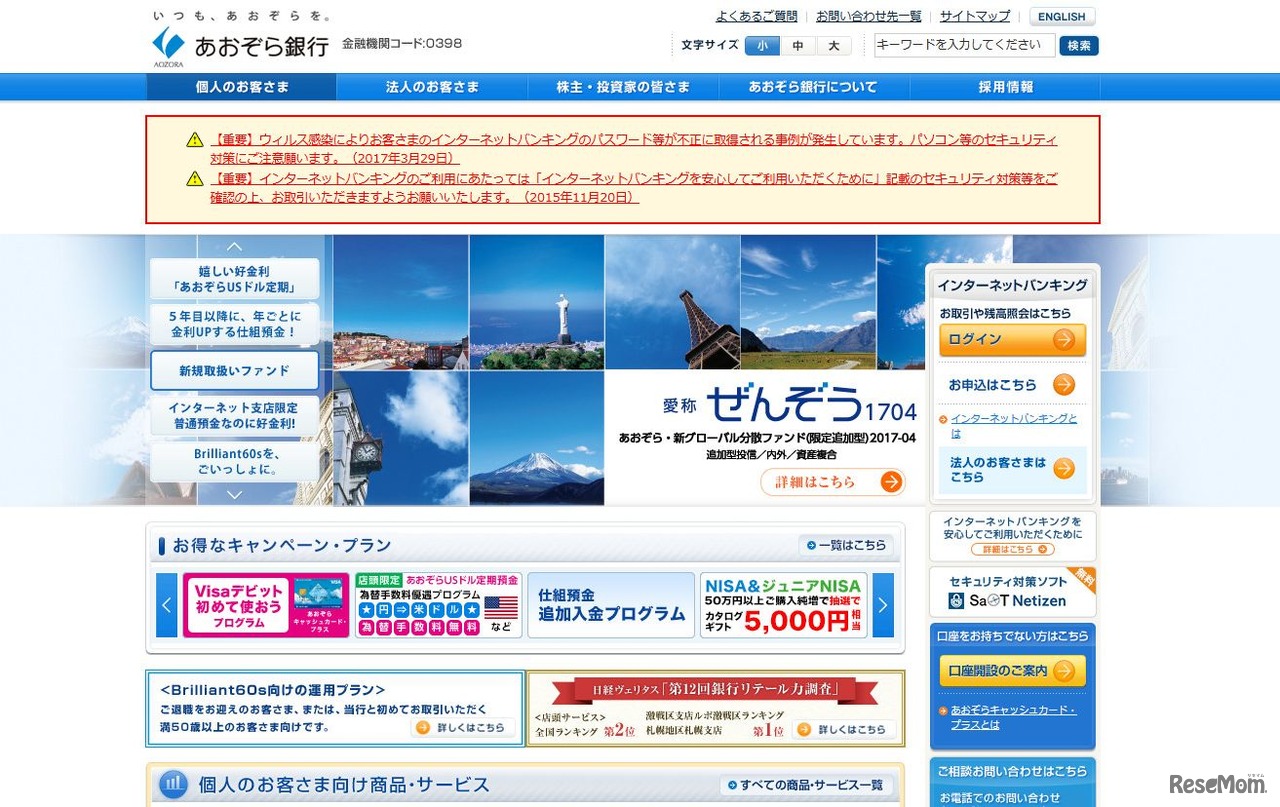Viewport: 1280px width, 807px height.
Task: Click 詳しくはこちら in the Brilliant60s plan box
Action: [x=462, y=728]
